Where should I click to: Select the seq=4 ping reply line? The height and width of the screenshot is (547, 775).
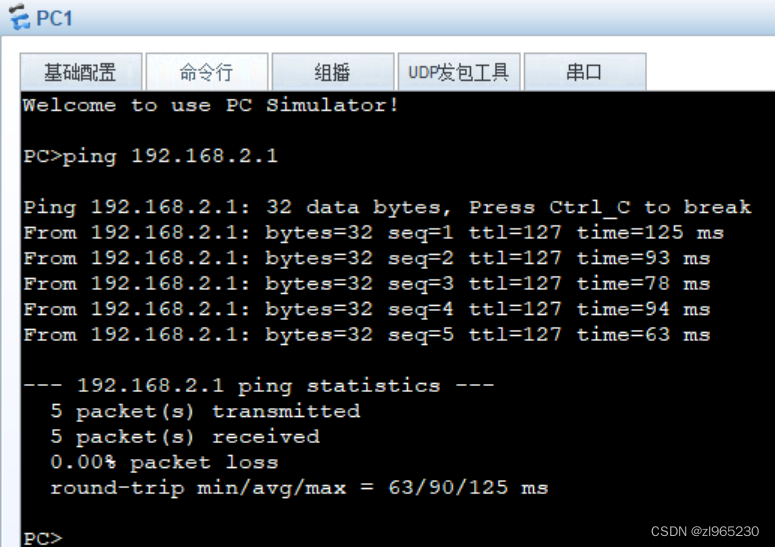(x=367, y=310)
